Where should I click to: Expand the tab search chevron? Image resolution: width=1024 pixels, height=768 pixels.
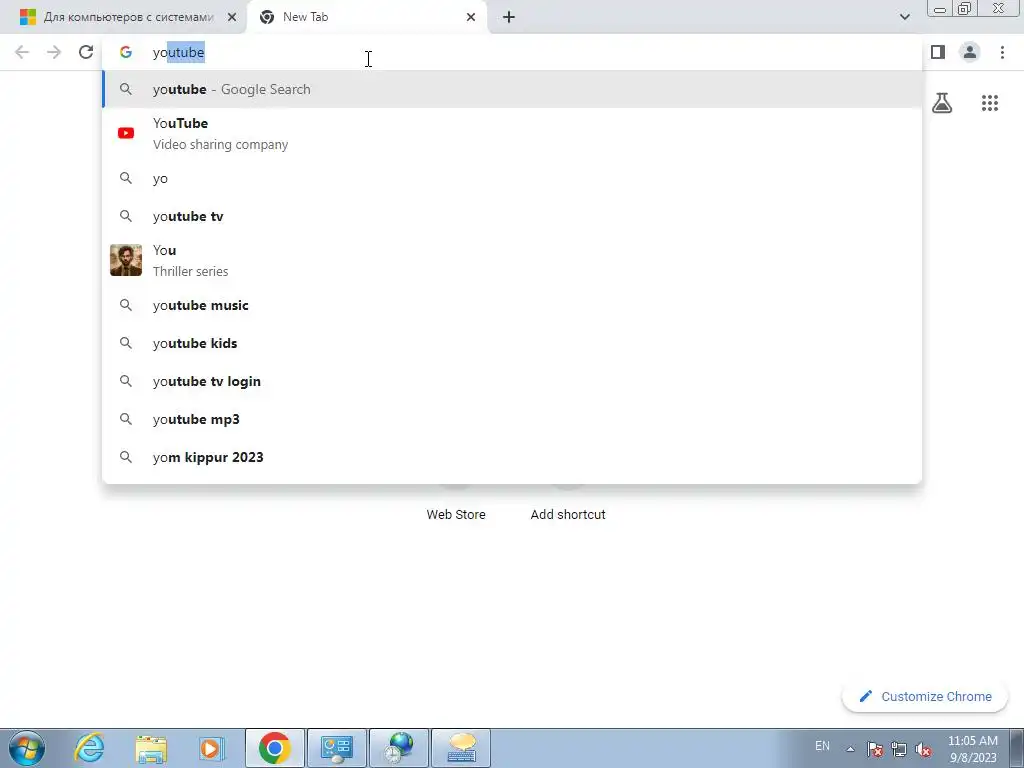click(904, 17)
